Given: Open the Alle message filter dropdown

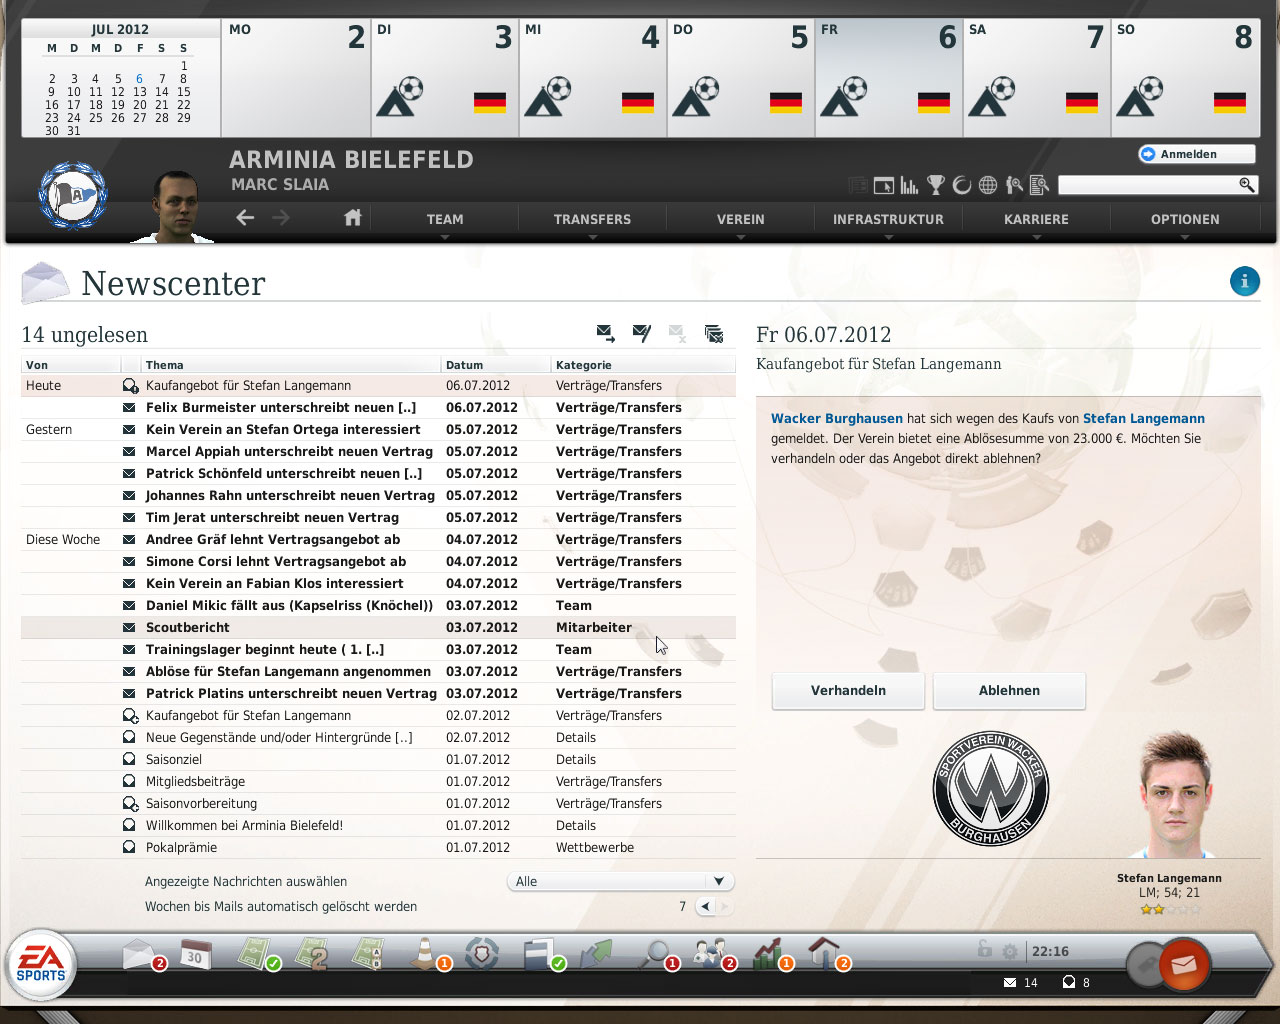Looking at the screenshot, I should (620, 881).
